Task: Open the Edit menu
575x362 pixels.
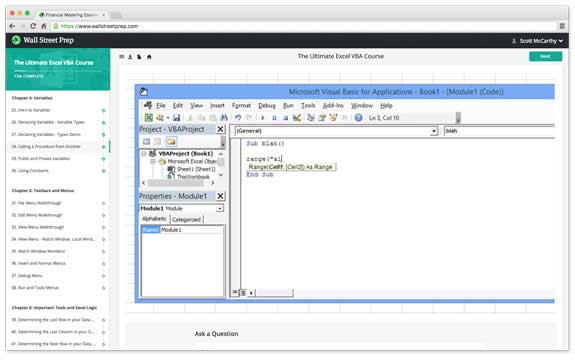Action: tap(177, 106)
